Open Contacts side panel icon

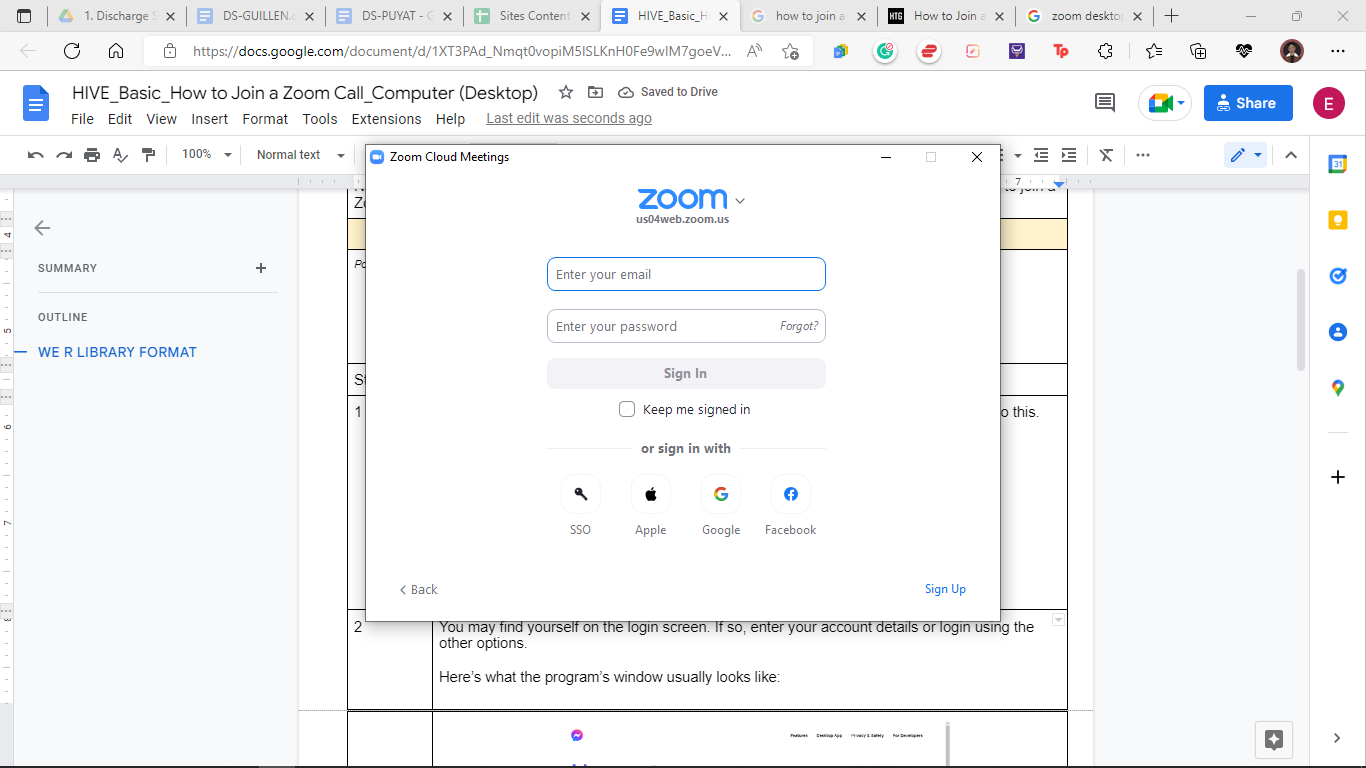point(1338,332)
